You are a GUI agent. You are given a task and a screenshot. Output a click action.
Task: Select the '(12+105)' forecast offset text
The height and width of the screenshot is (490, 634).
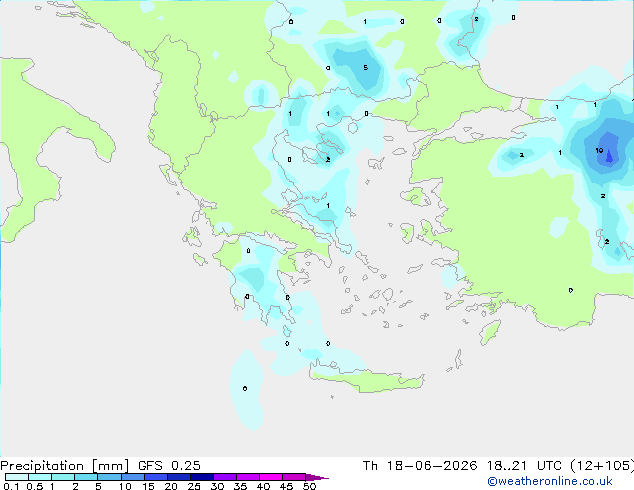(602, 466)
